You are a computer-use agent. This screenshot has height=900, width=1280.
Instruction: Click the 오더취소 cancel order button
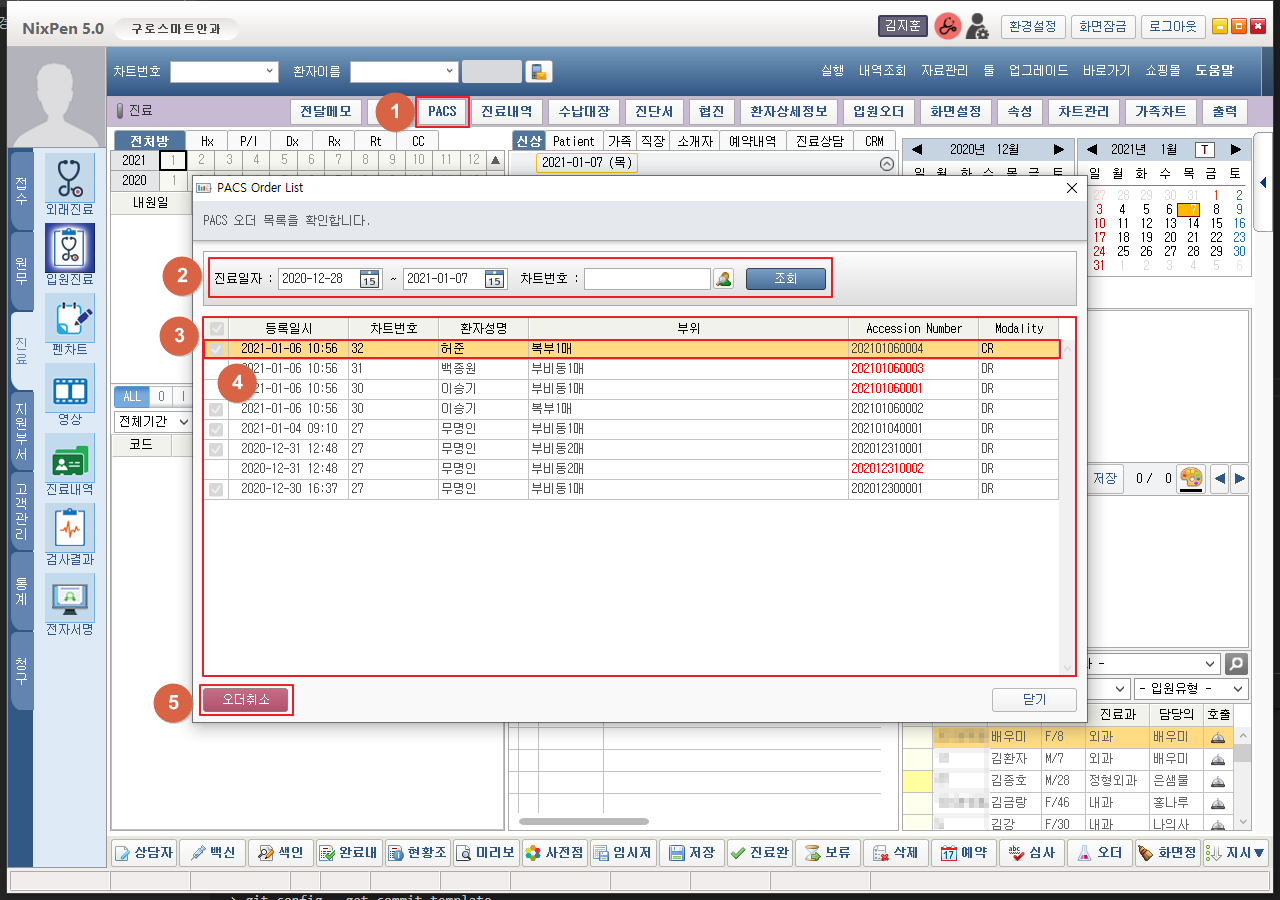pos(246,700)
